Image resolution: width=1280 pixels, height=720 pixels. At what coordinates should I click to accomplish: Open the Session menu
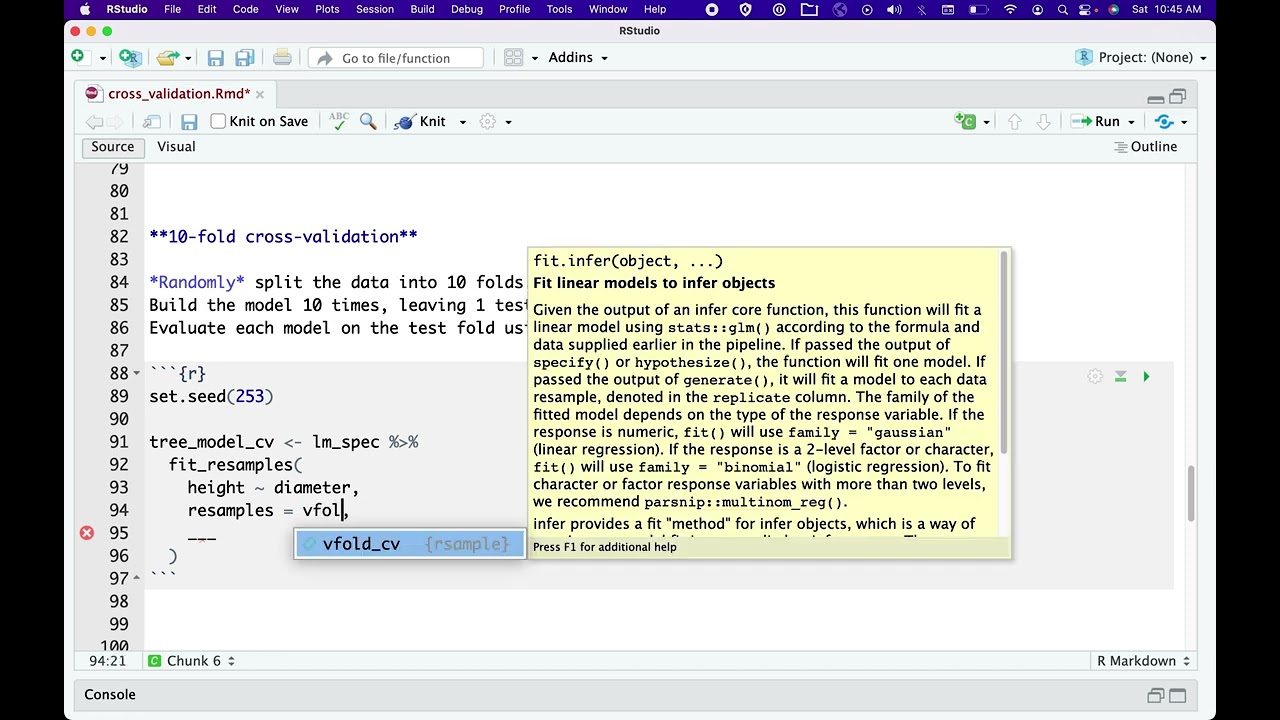[x=375, y=9]
